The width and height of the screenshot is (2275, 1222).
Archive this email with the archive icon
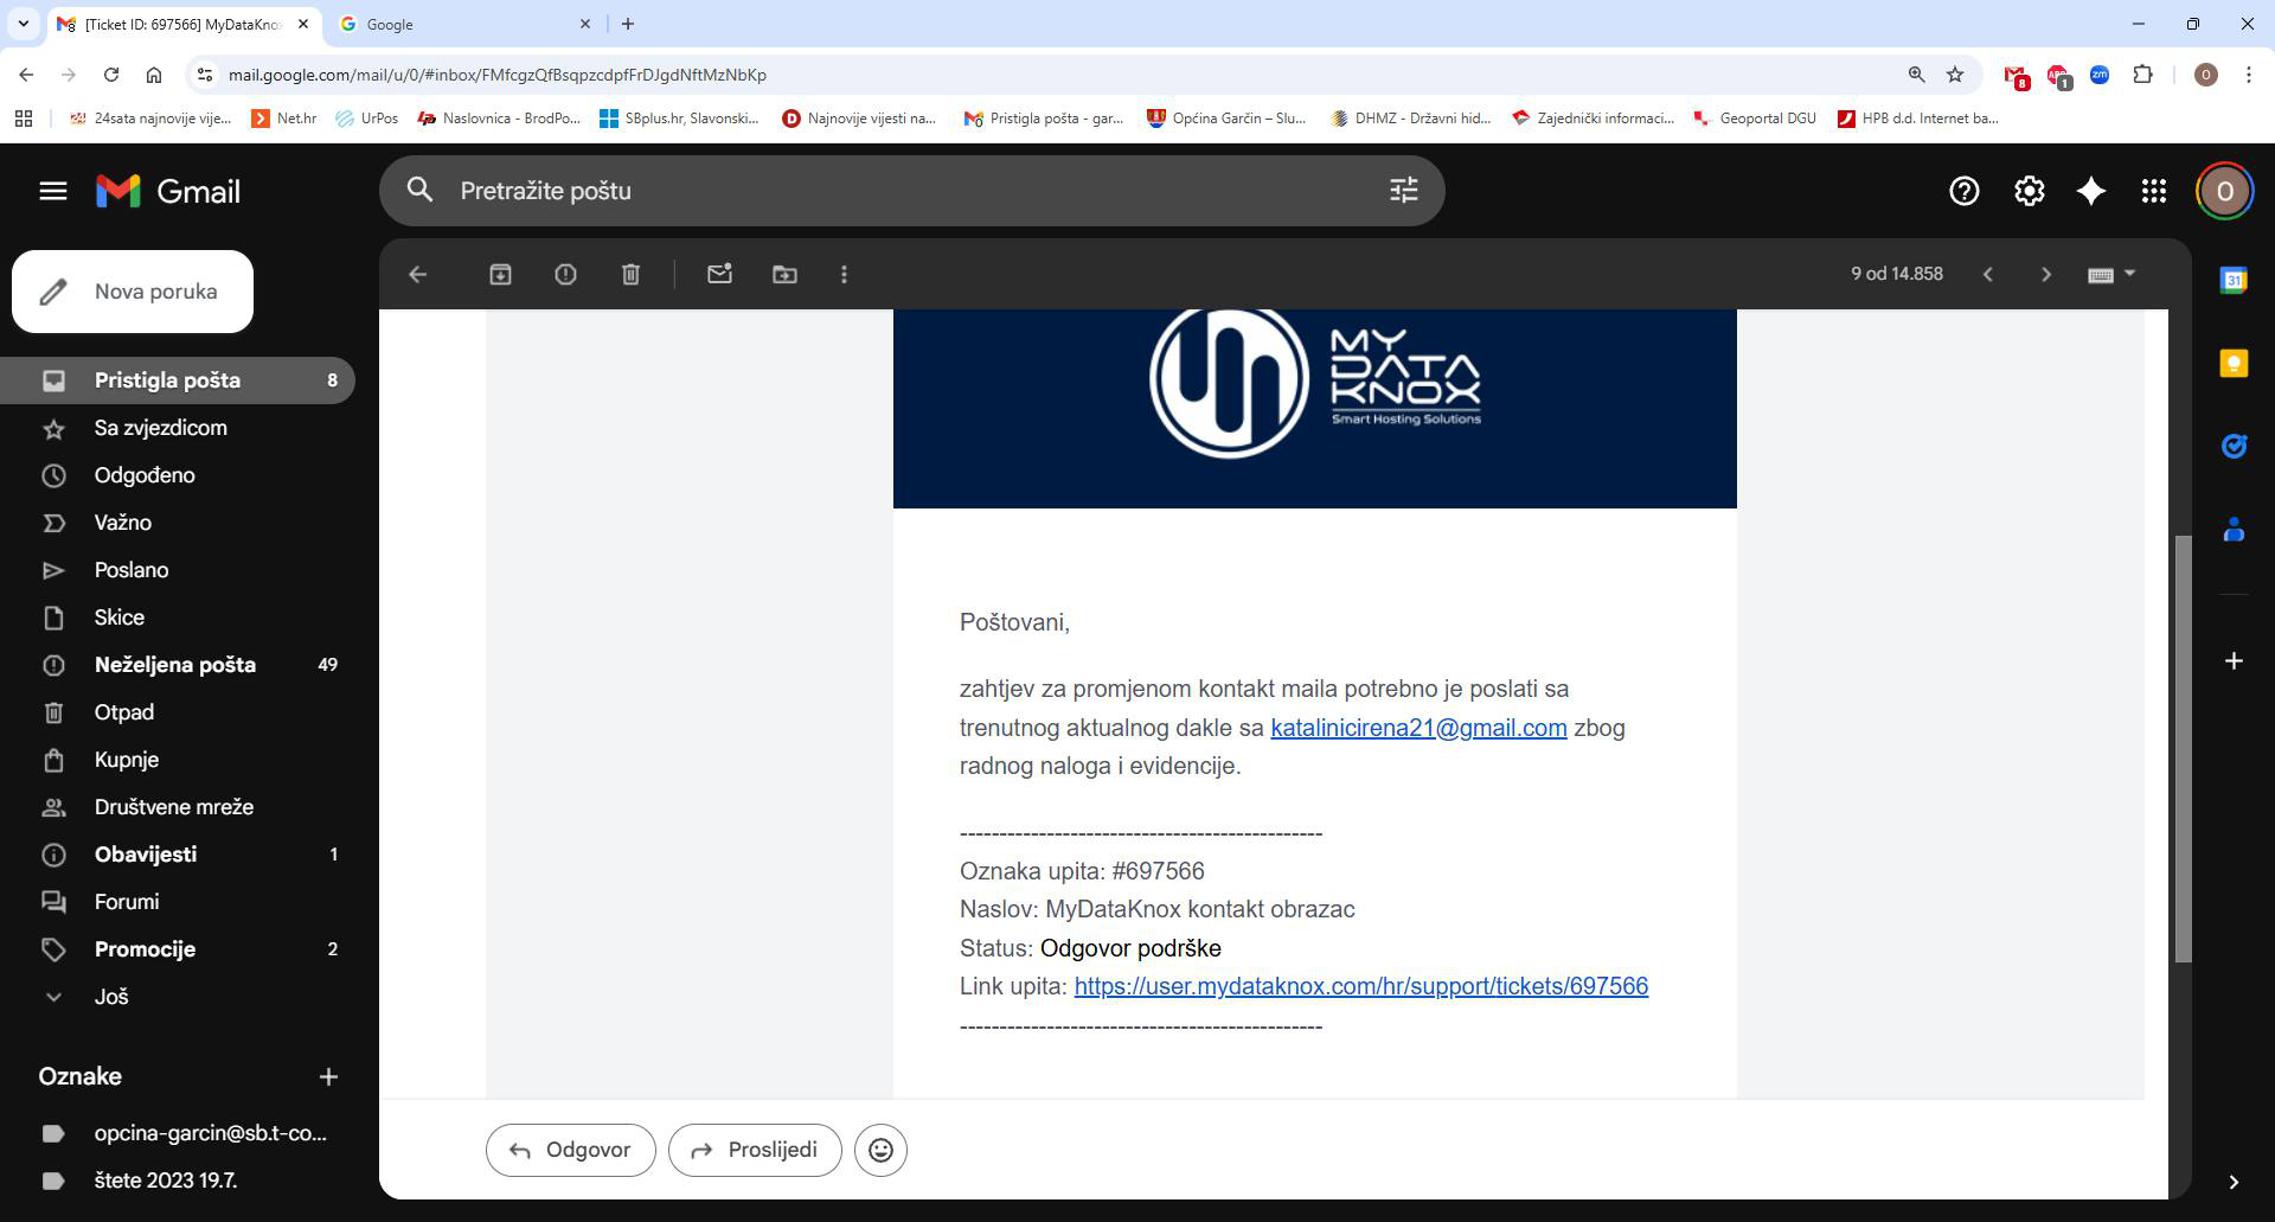pyautogui.click(x=500, y=274)
